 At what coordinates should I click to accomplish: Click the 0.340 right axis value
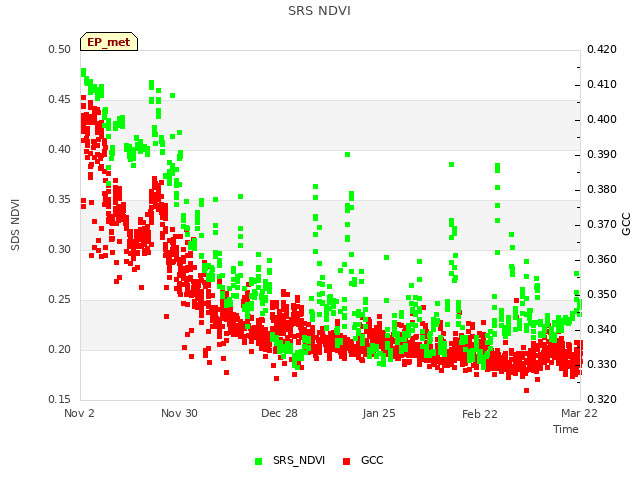click(602, 329)
